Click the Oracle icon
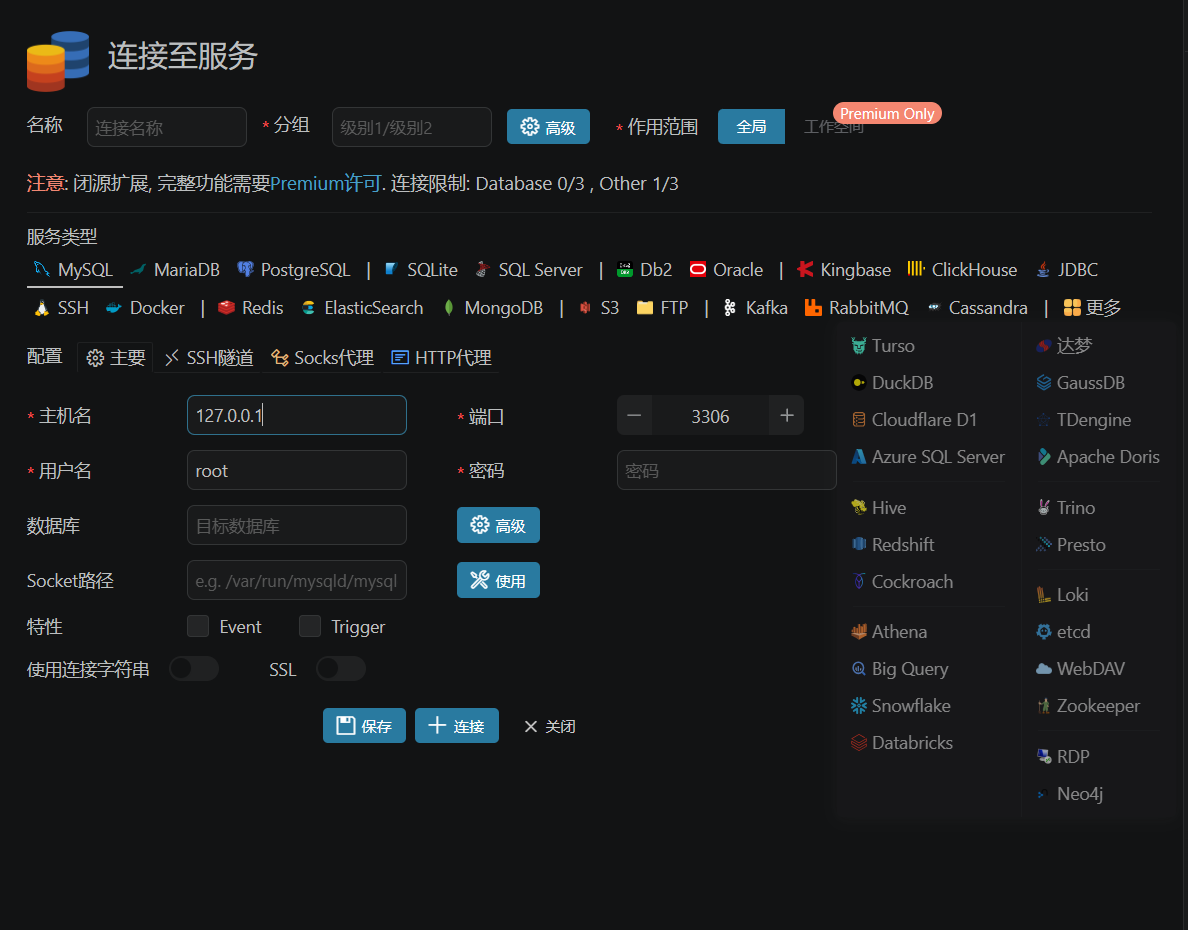Screen dimensions: 1188x930 pos(698,270)
